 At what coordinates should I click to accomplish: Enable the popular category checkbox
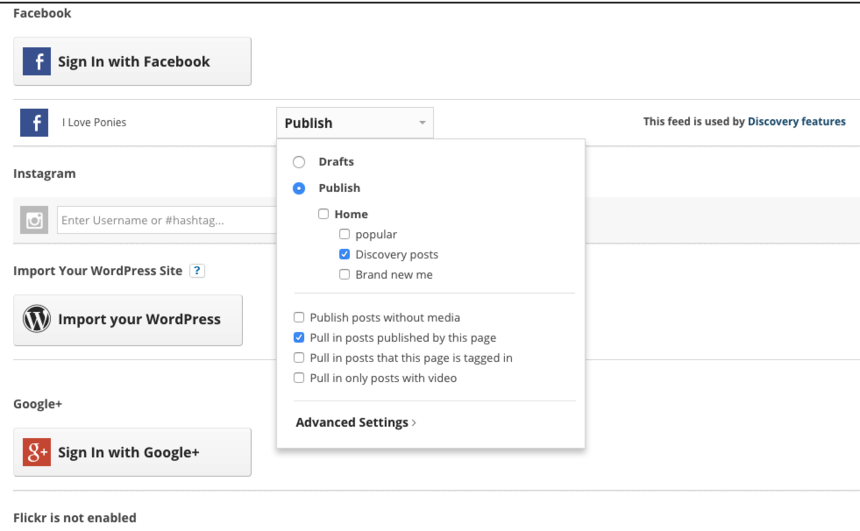pyautogui.click(x=344, y=234)
